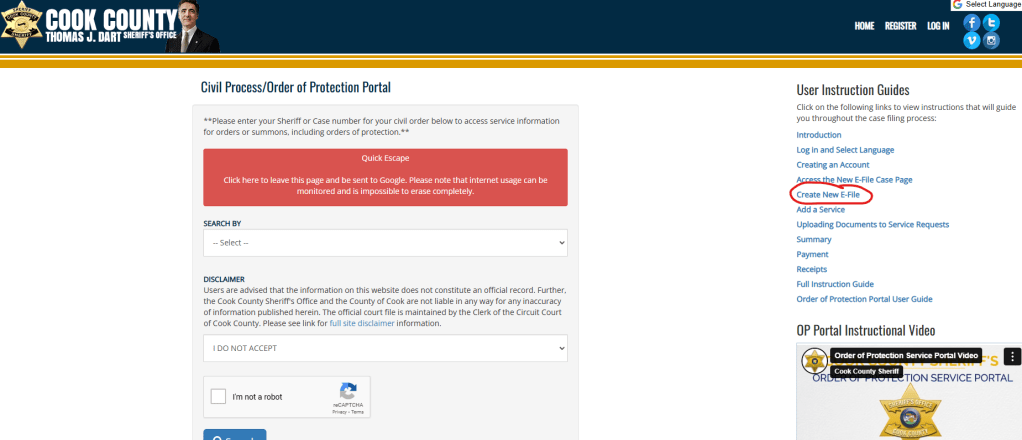The width and height of the screenshot is (1022, 440).
Task: Open the Create New E-File guide link
Action: coord(829,194)
